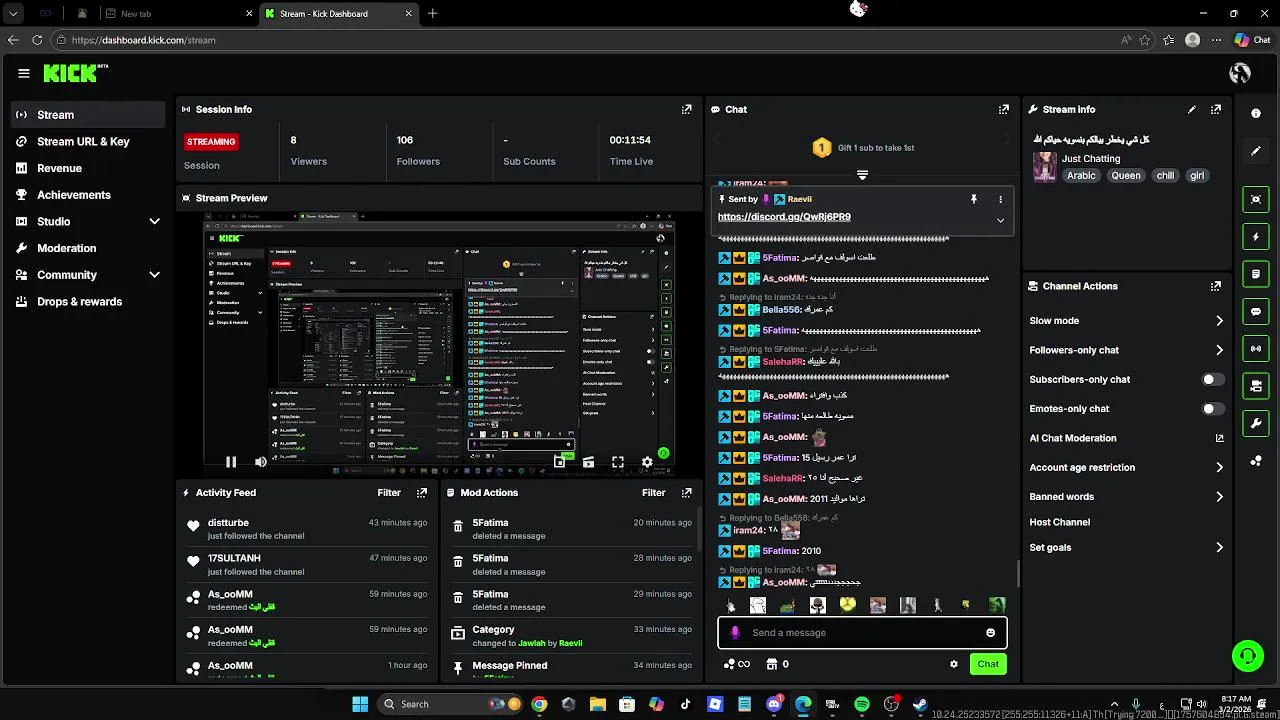This screenshot has height=720, width=1280.
Task: Toggle the wrench widget in right sidebar
Action: click(x=1256, y=424)
